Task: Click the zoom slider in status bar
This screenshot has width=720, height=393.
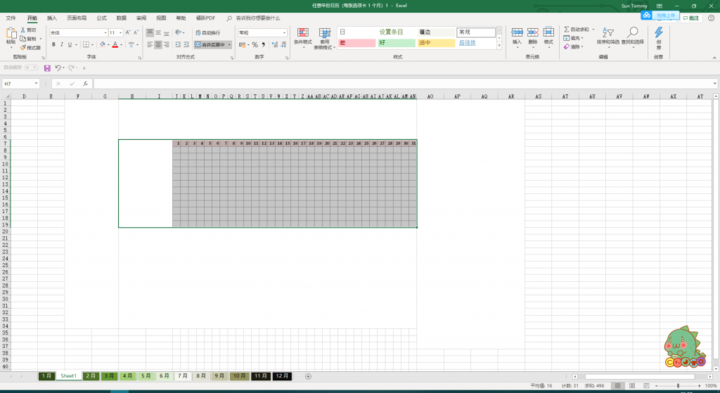Action: [678, 386]
